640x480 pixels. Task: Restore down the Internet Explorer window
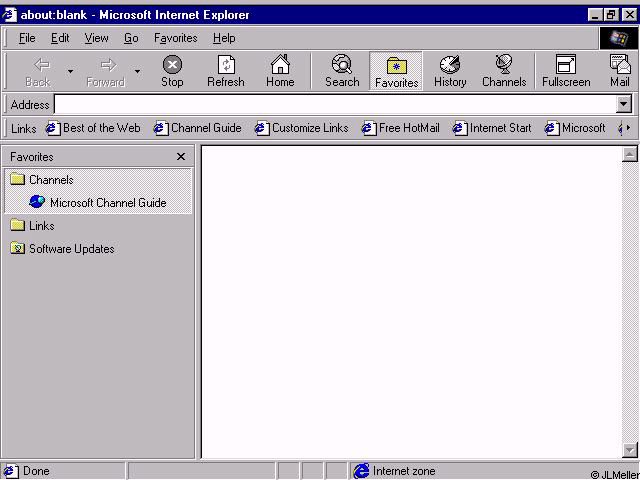coord(611,15)
